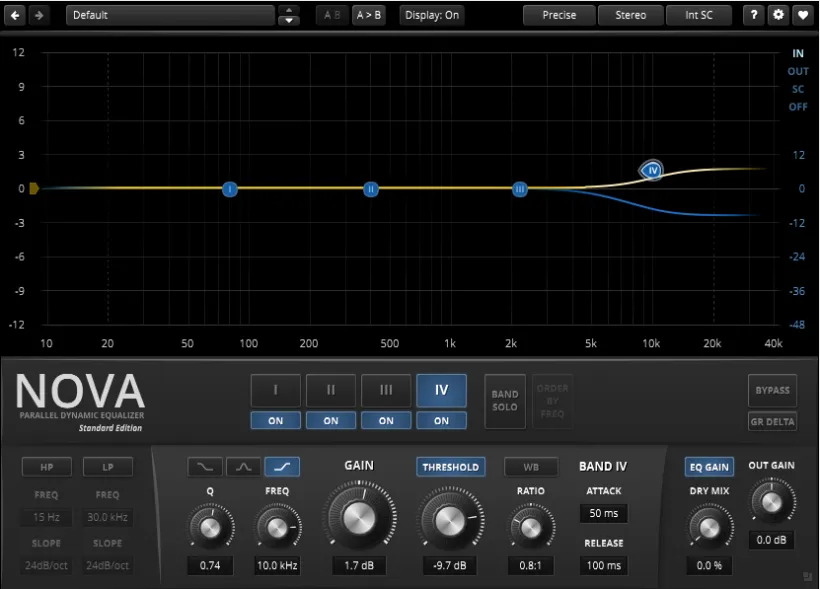Screen dimensions: 820x589
Task: Show OUT analyzer display
Action: 798,71
